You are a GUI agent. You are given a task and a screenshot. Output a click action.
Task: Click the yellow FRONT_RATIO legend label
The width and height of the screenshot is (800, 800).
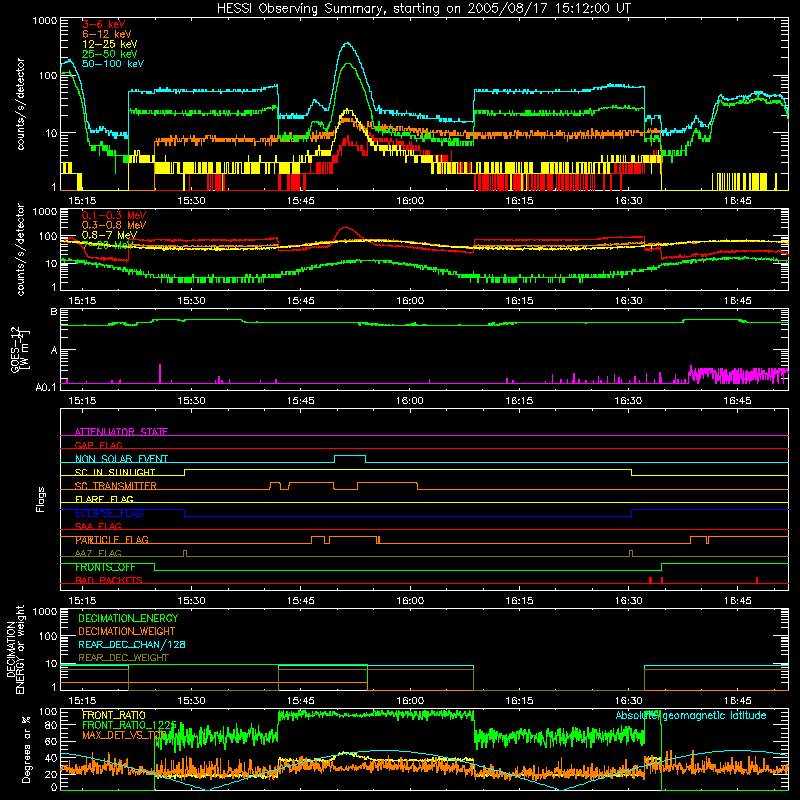click(x=114, y=715)
